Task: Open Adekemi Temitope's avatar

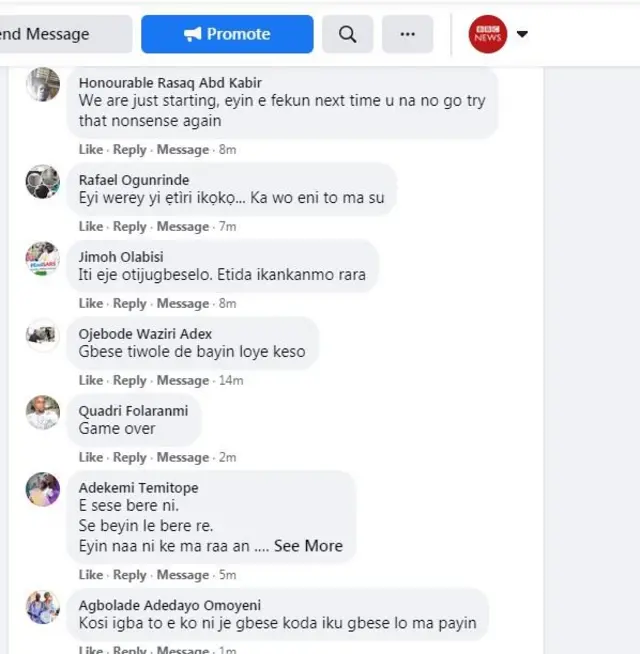Action: (43, 489)
